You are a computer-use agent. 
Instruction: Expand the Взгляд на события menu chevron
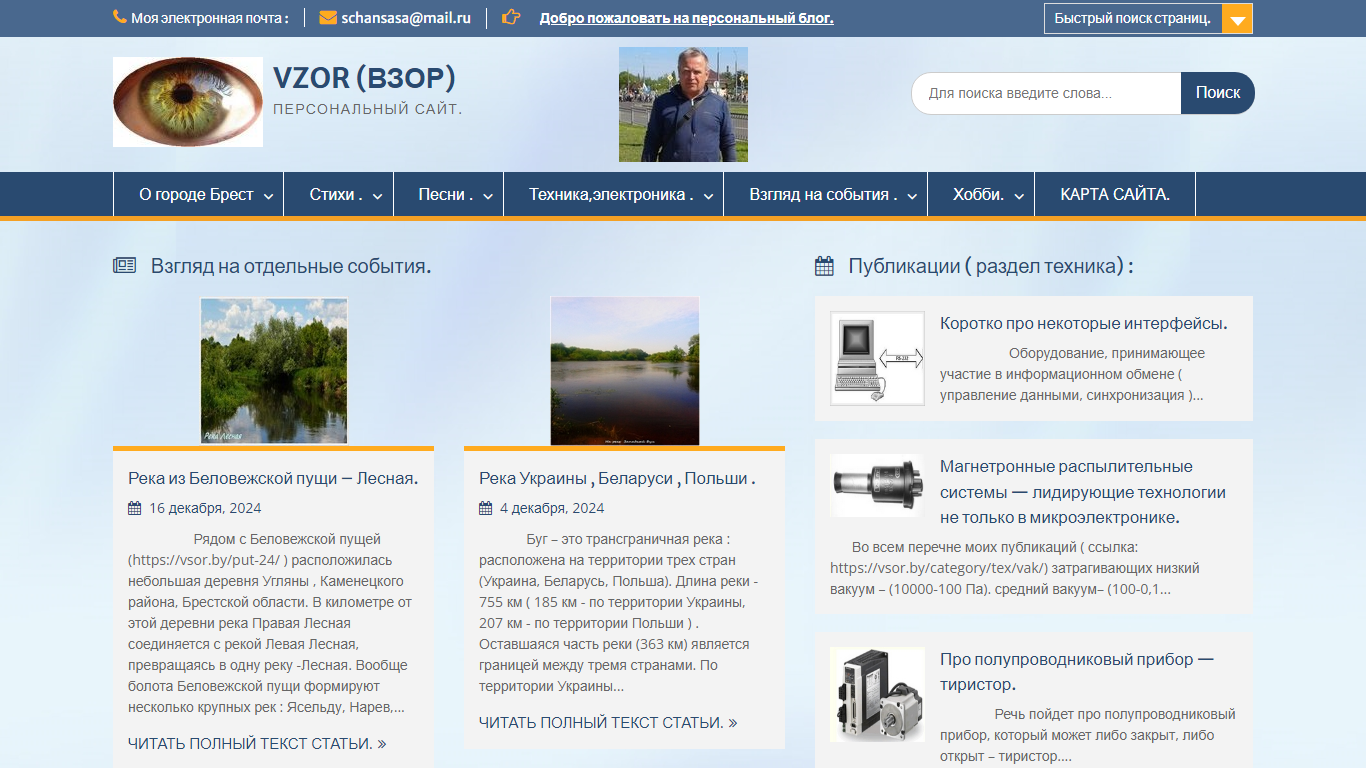(912, 197)
